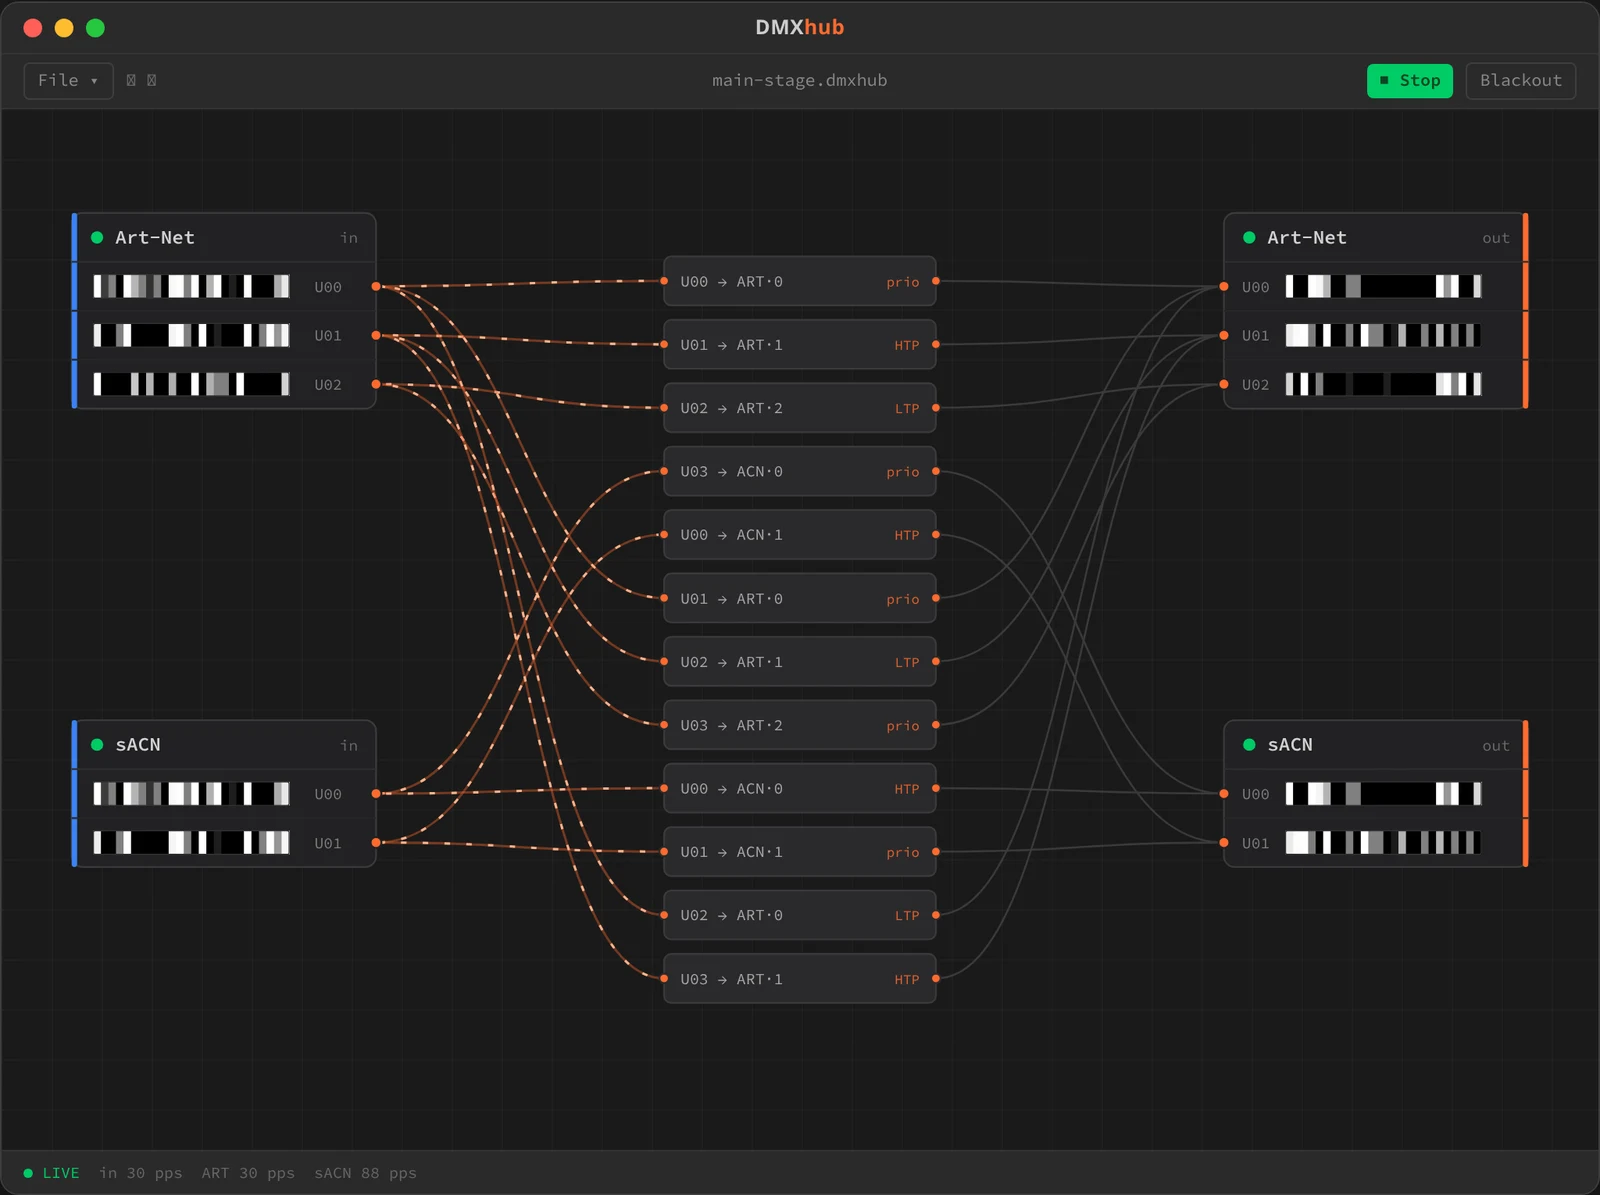Change prio merge mode on U00 → ART·0
This screenshot has height=1195, width=1600.
coord(902,282)
